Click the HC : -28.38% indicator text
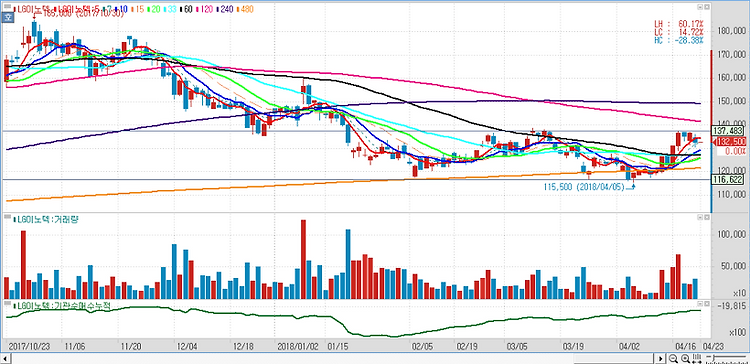 679,40
